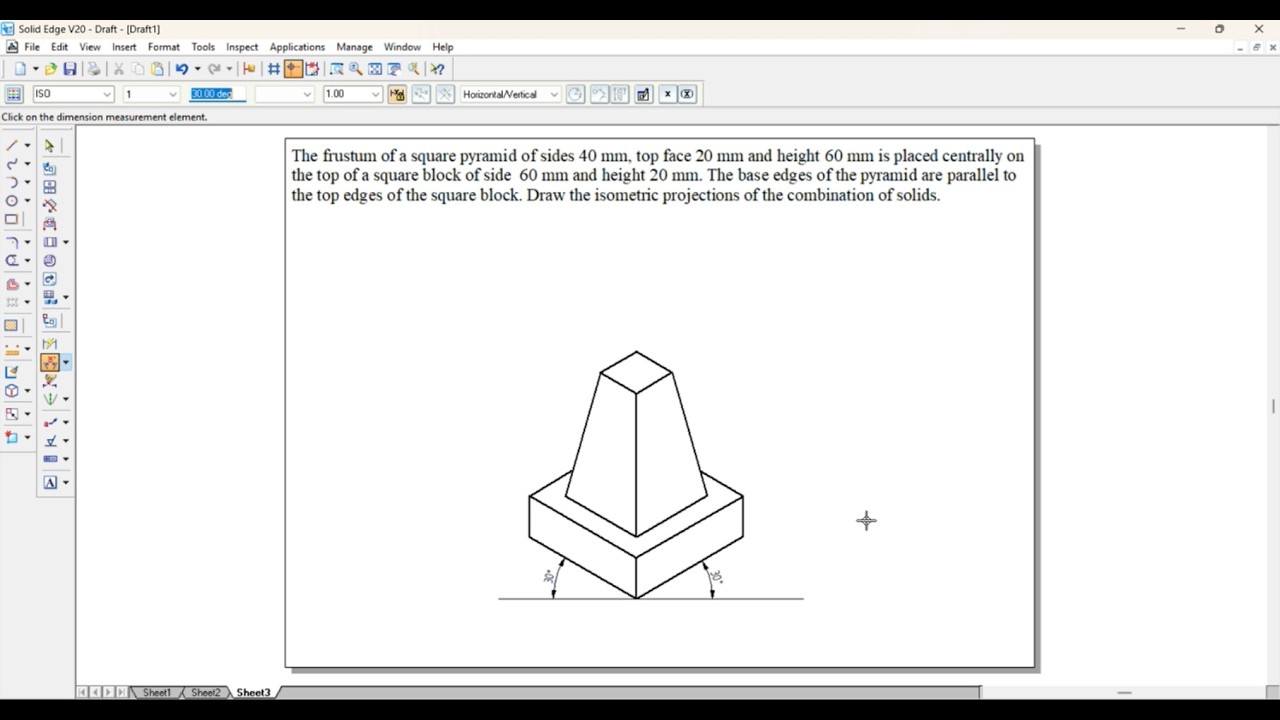Toggle the clock-like angle ribbon button

[575, 94]
